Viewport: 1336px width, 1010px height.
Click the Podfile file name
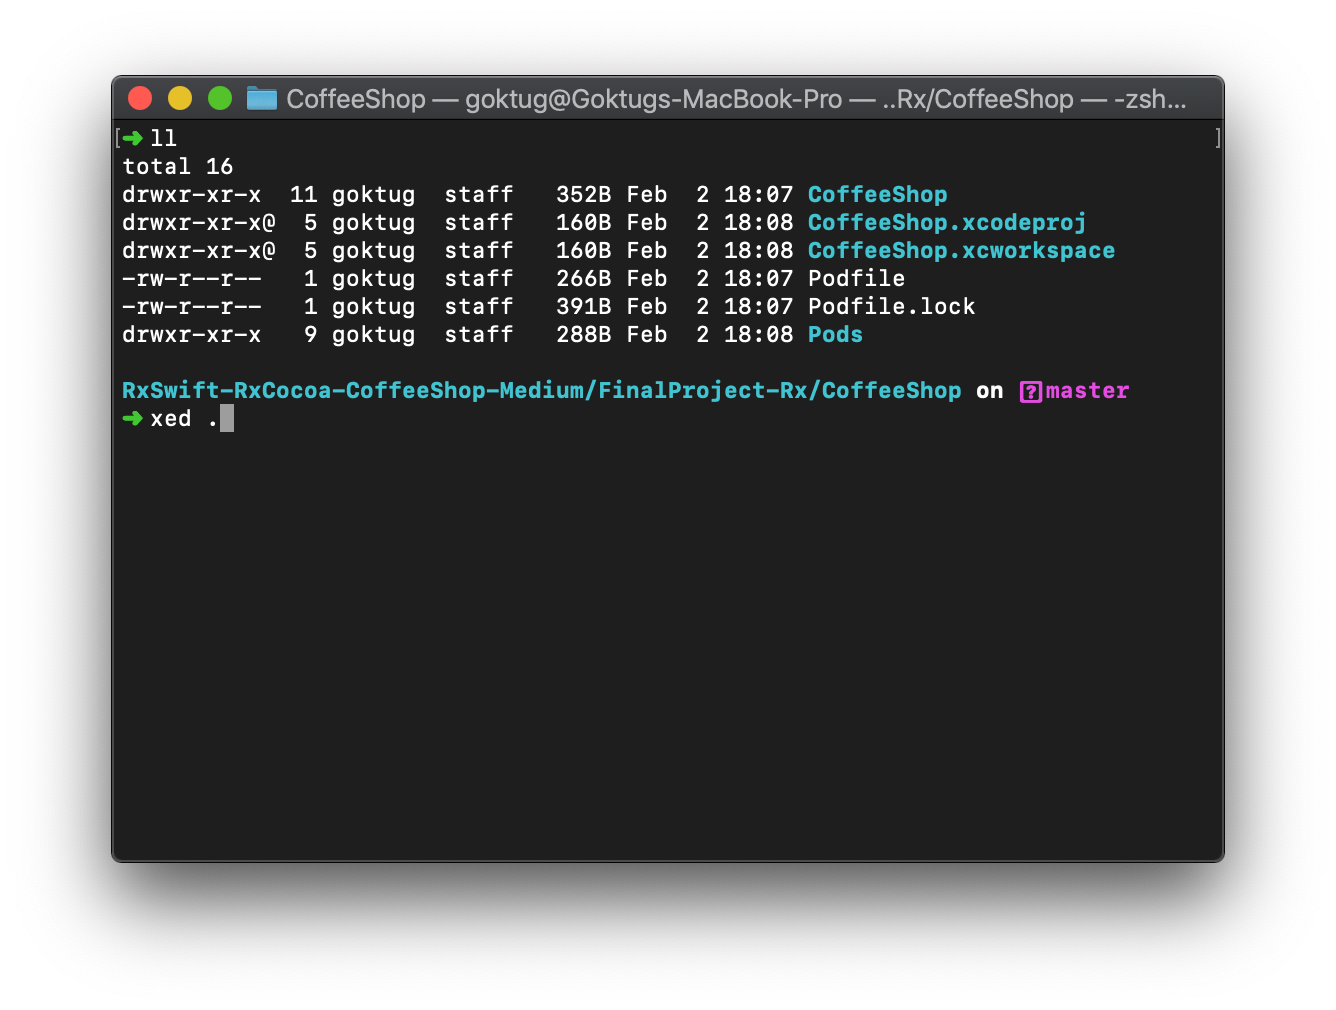856,278
